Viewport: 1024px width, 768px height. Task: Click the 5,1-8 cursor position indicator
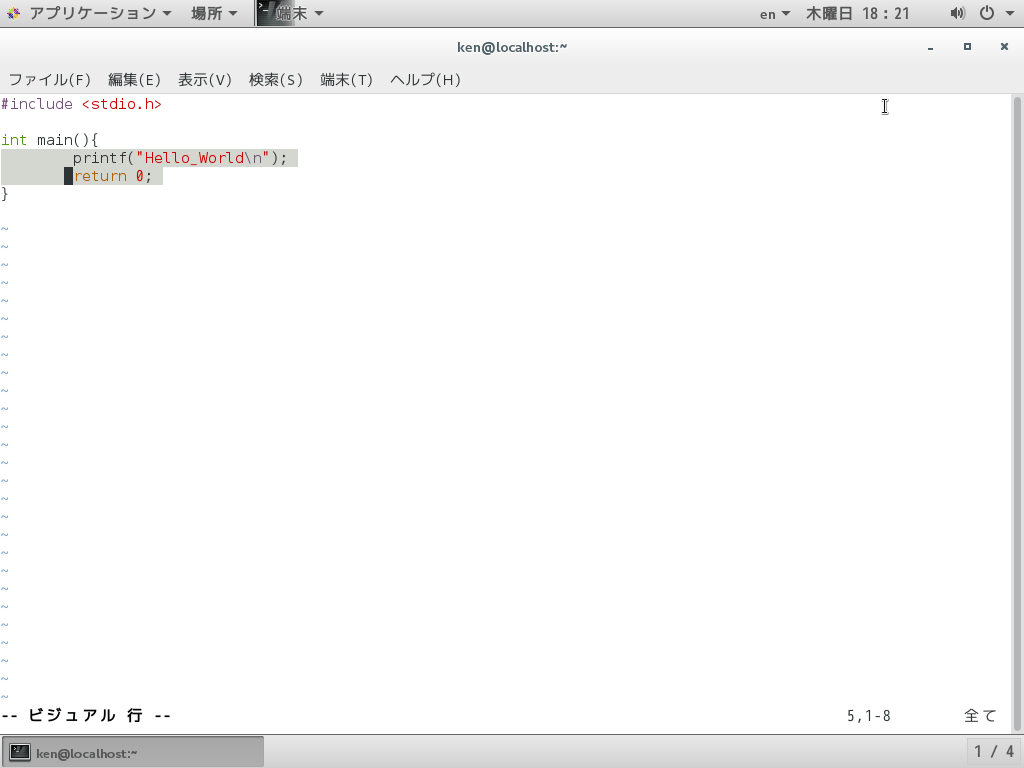(x=869, y=716)
